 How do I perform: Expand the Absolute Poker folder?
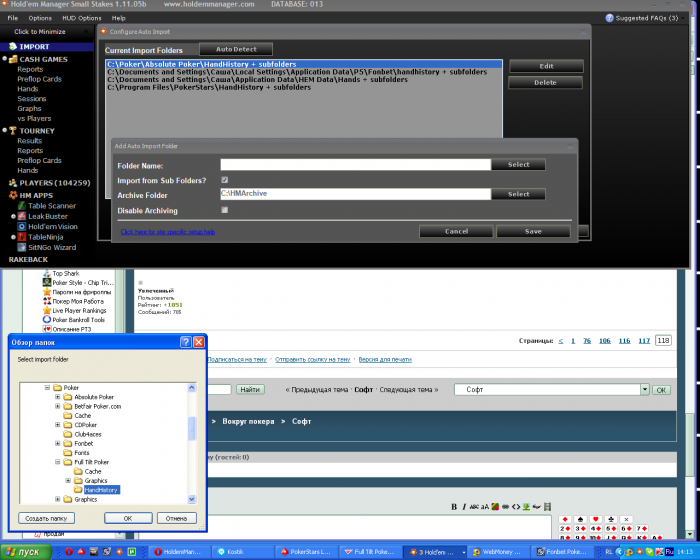pyautogui.click(x=57, y=397)
